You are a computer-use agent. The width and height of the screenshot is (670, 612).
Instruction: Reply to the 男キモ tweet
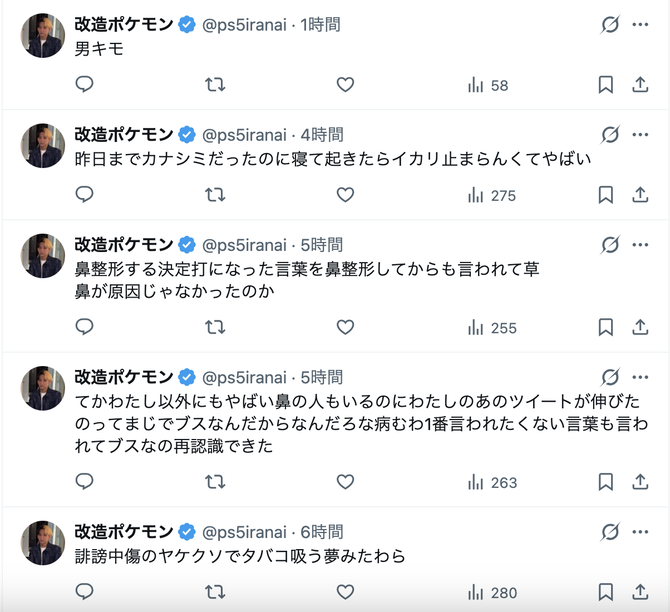click(x=84, y=84)
